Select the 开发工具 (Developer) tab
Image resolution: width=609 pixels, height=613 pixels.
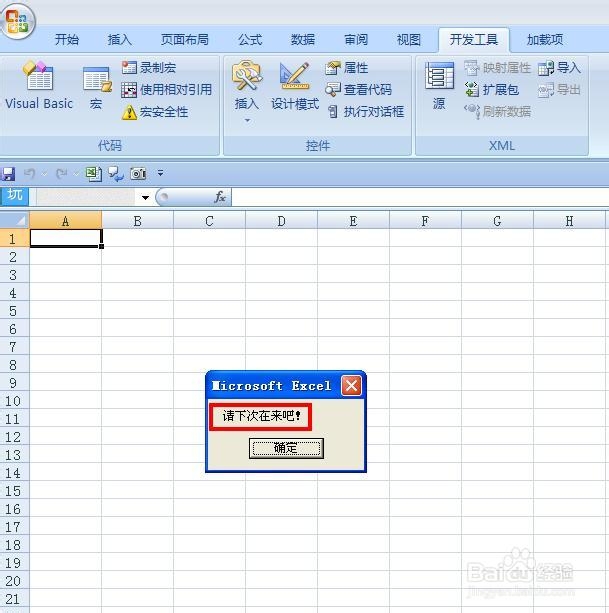pyautogui.click(x=474, y=40)
